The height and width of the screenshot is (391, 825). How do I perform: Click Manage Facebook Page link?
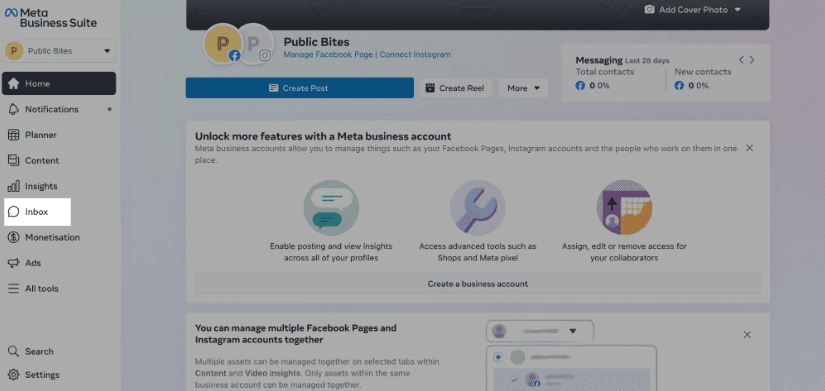tap(328, 54)
